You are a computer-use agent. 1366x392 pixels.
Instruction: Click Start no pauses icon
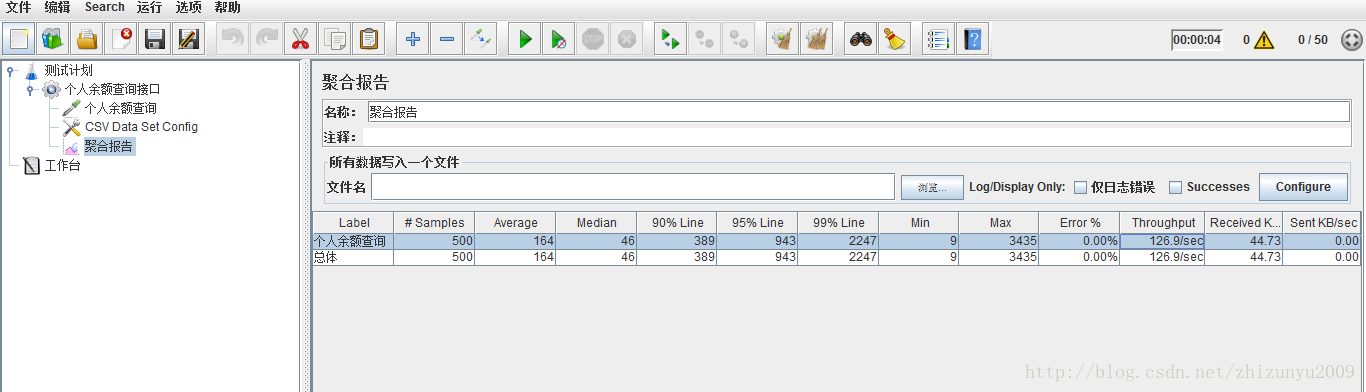[559, 40]
